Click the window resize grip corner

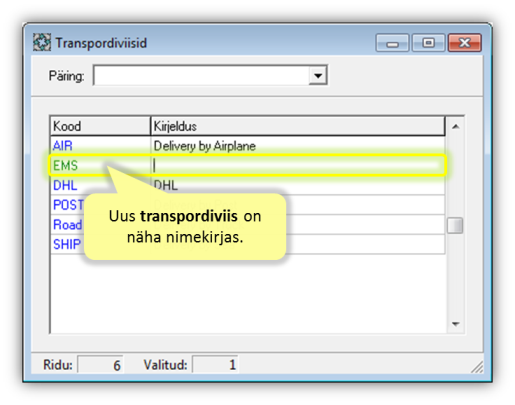pyautogui.click(x=477, y=367)
